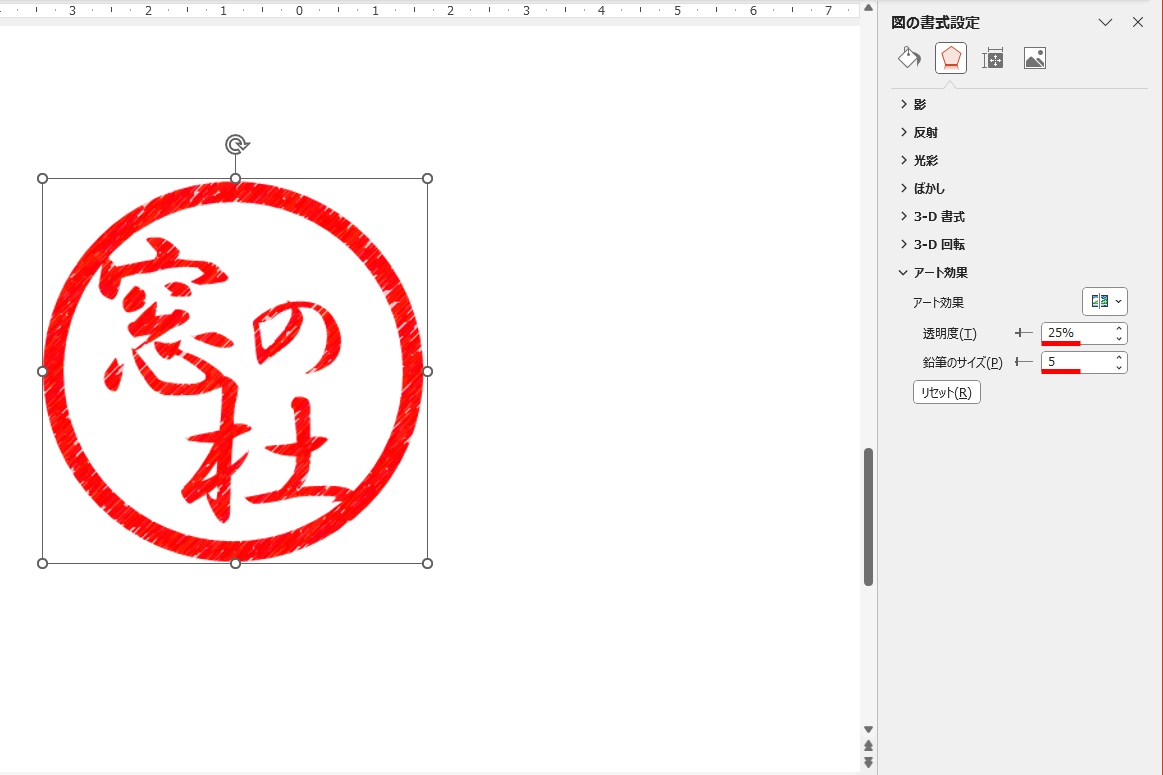Open the Fill & Line settings icon
The height and width of the screenshot is (775, 1163).
[x=909, y=58]
